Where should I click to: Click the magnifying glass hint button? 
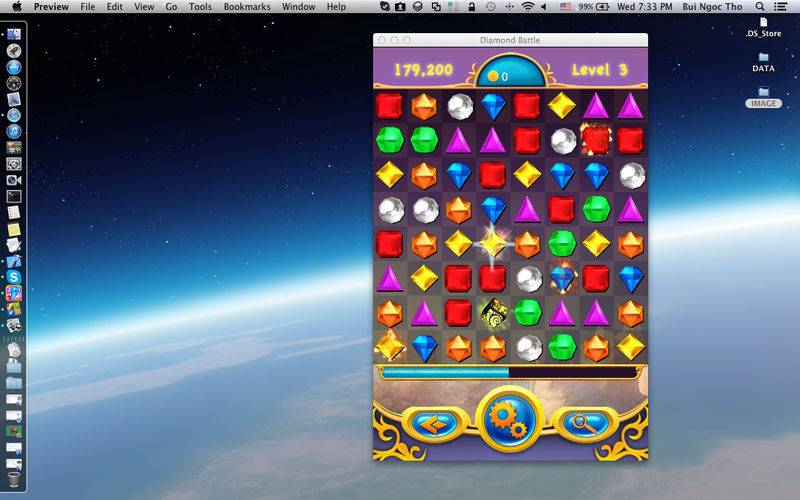coord(586,423)
